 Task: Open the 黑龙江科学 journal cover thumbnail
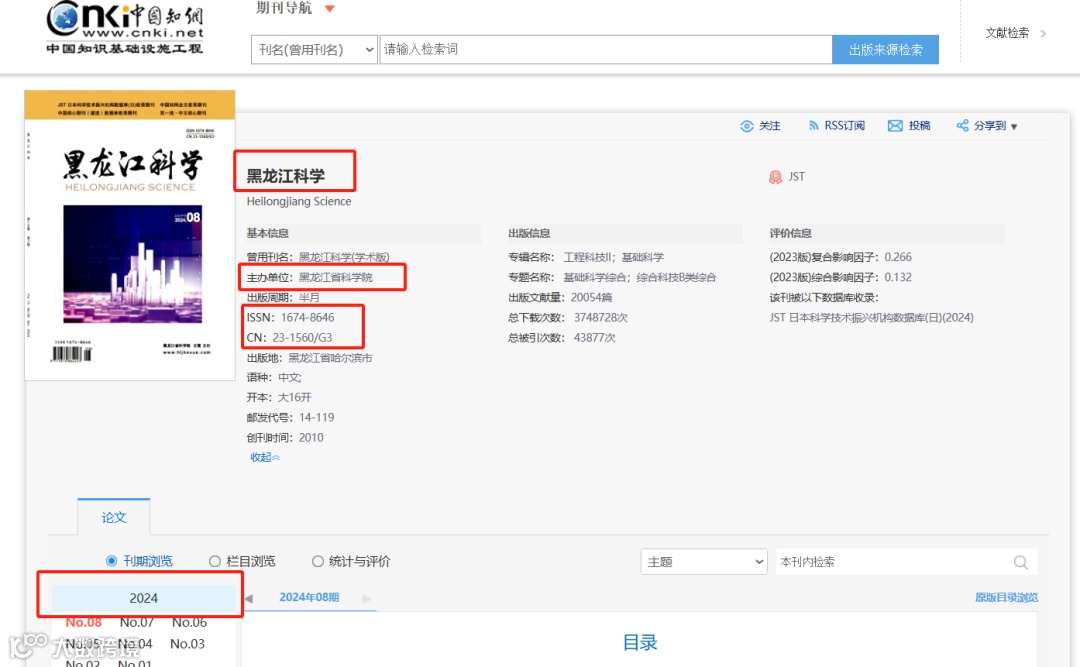pyautogui.click(x=130, y=235)
